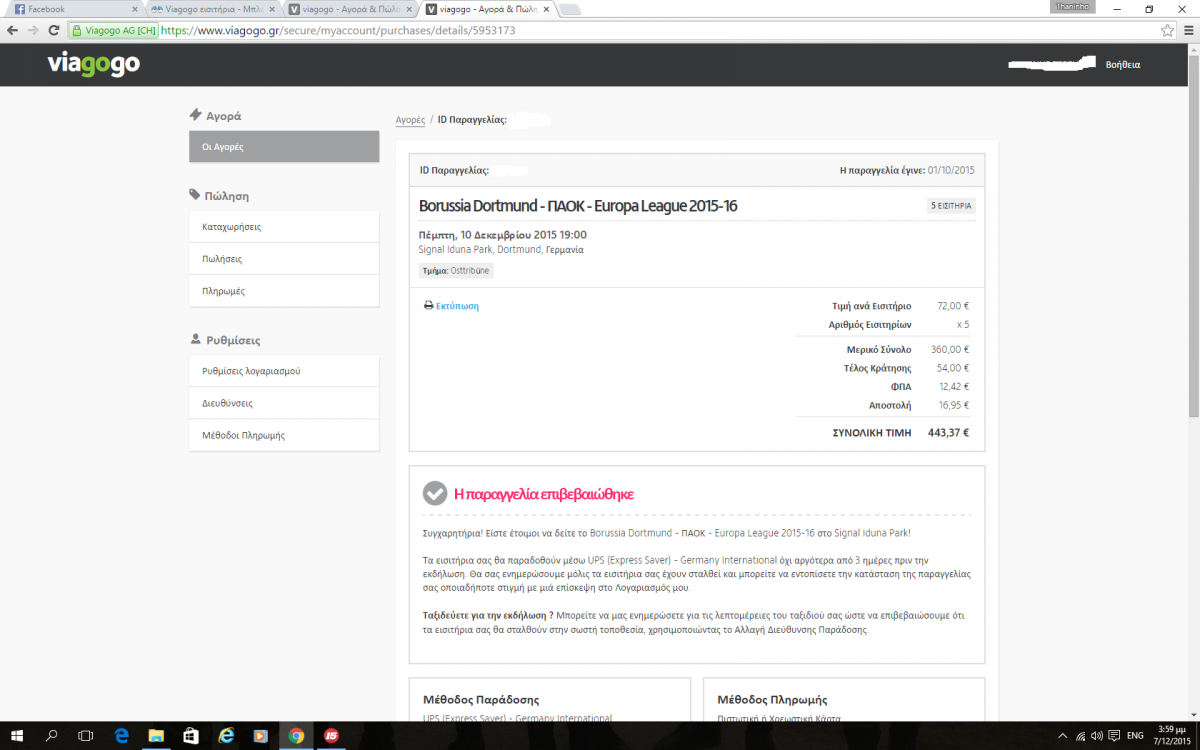Go forward with the browser forward arrow
Image resolution: width=1200 pixels, height=750 pixels.
pos(35,31)
